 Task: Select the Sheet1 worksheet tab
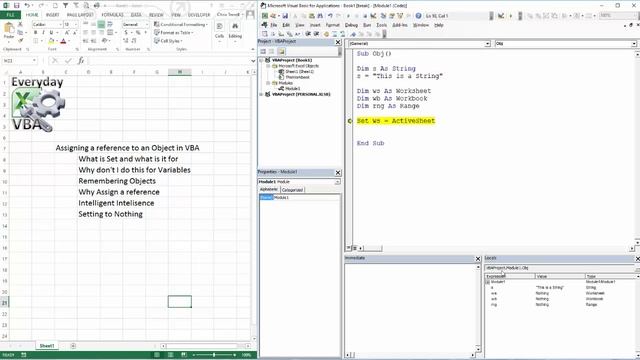click(x=47, y=346)
